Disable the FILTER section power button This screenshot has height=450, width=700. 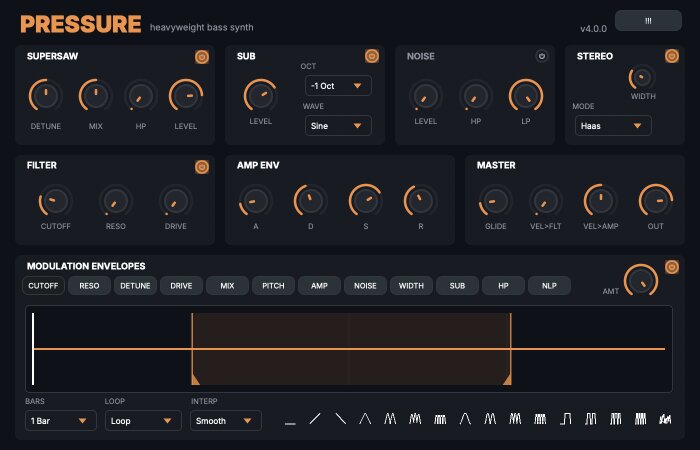[202, 167]
